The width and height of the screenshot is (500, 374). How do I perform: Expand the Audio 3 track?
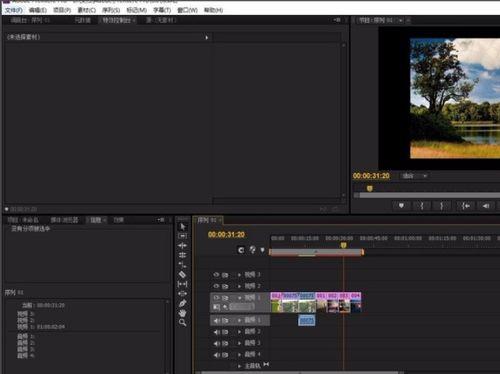(x=239, y=343)
